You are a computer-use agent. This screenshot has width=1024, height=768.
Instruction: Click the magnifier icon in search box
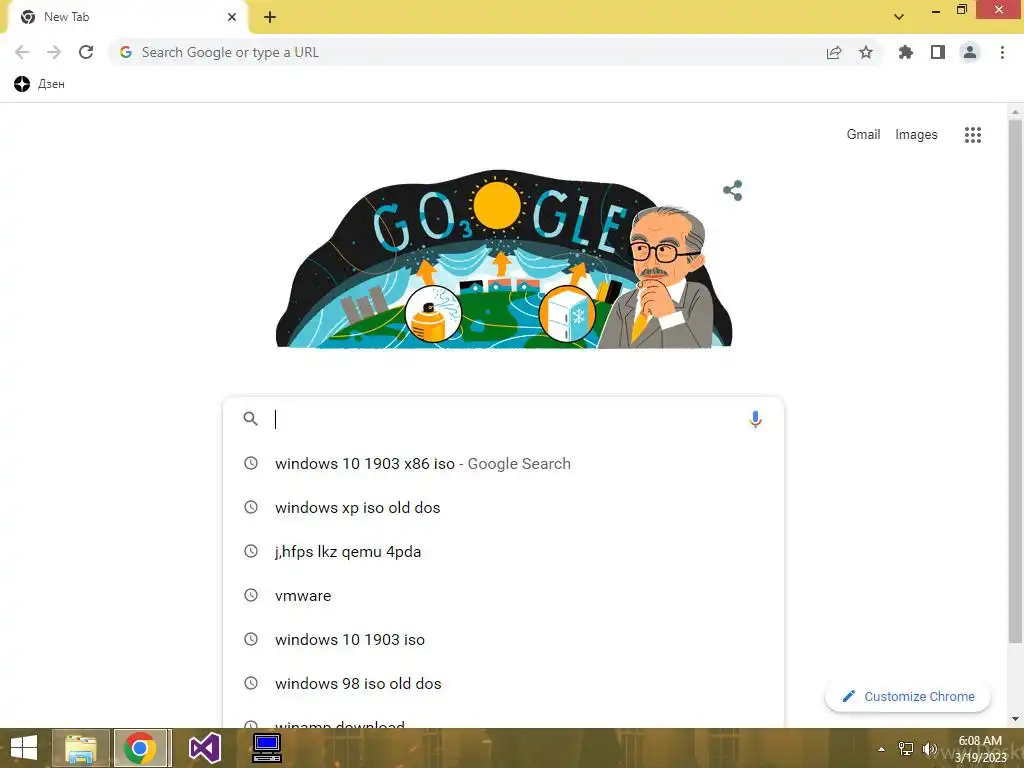click(250, 419)
